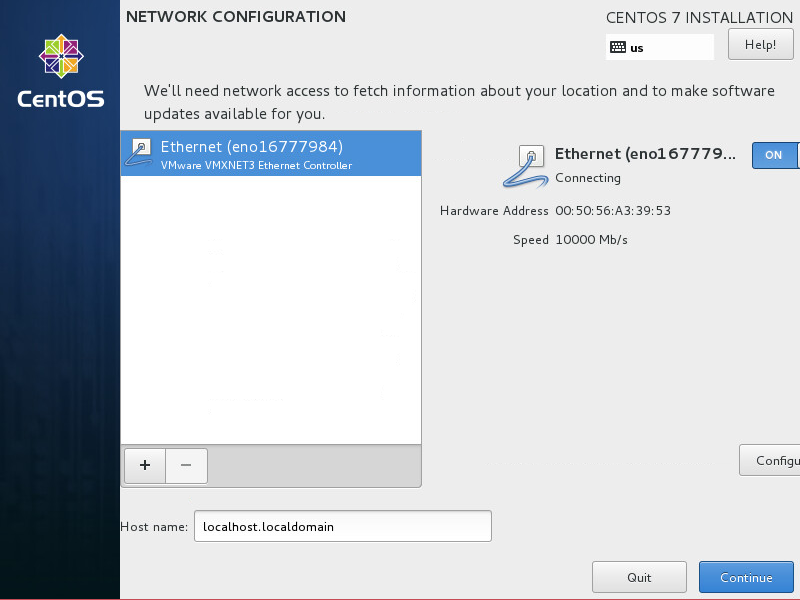Click the Host name: label
800x600 pixels.
click(154, 527)
